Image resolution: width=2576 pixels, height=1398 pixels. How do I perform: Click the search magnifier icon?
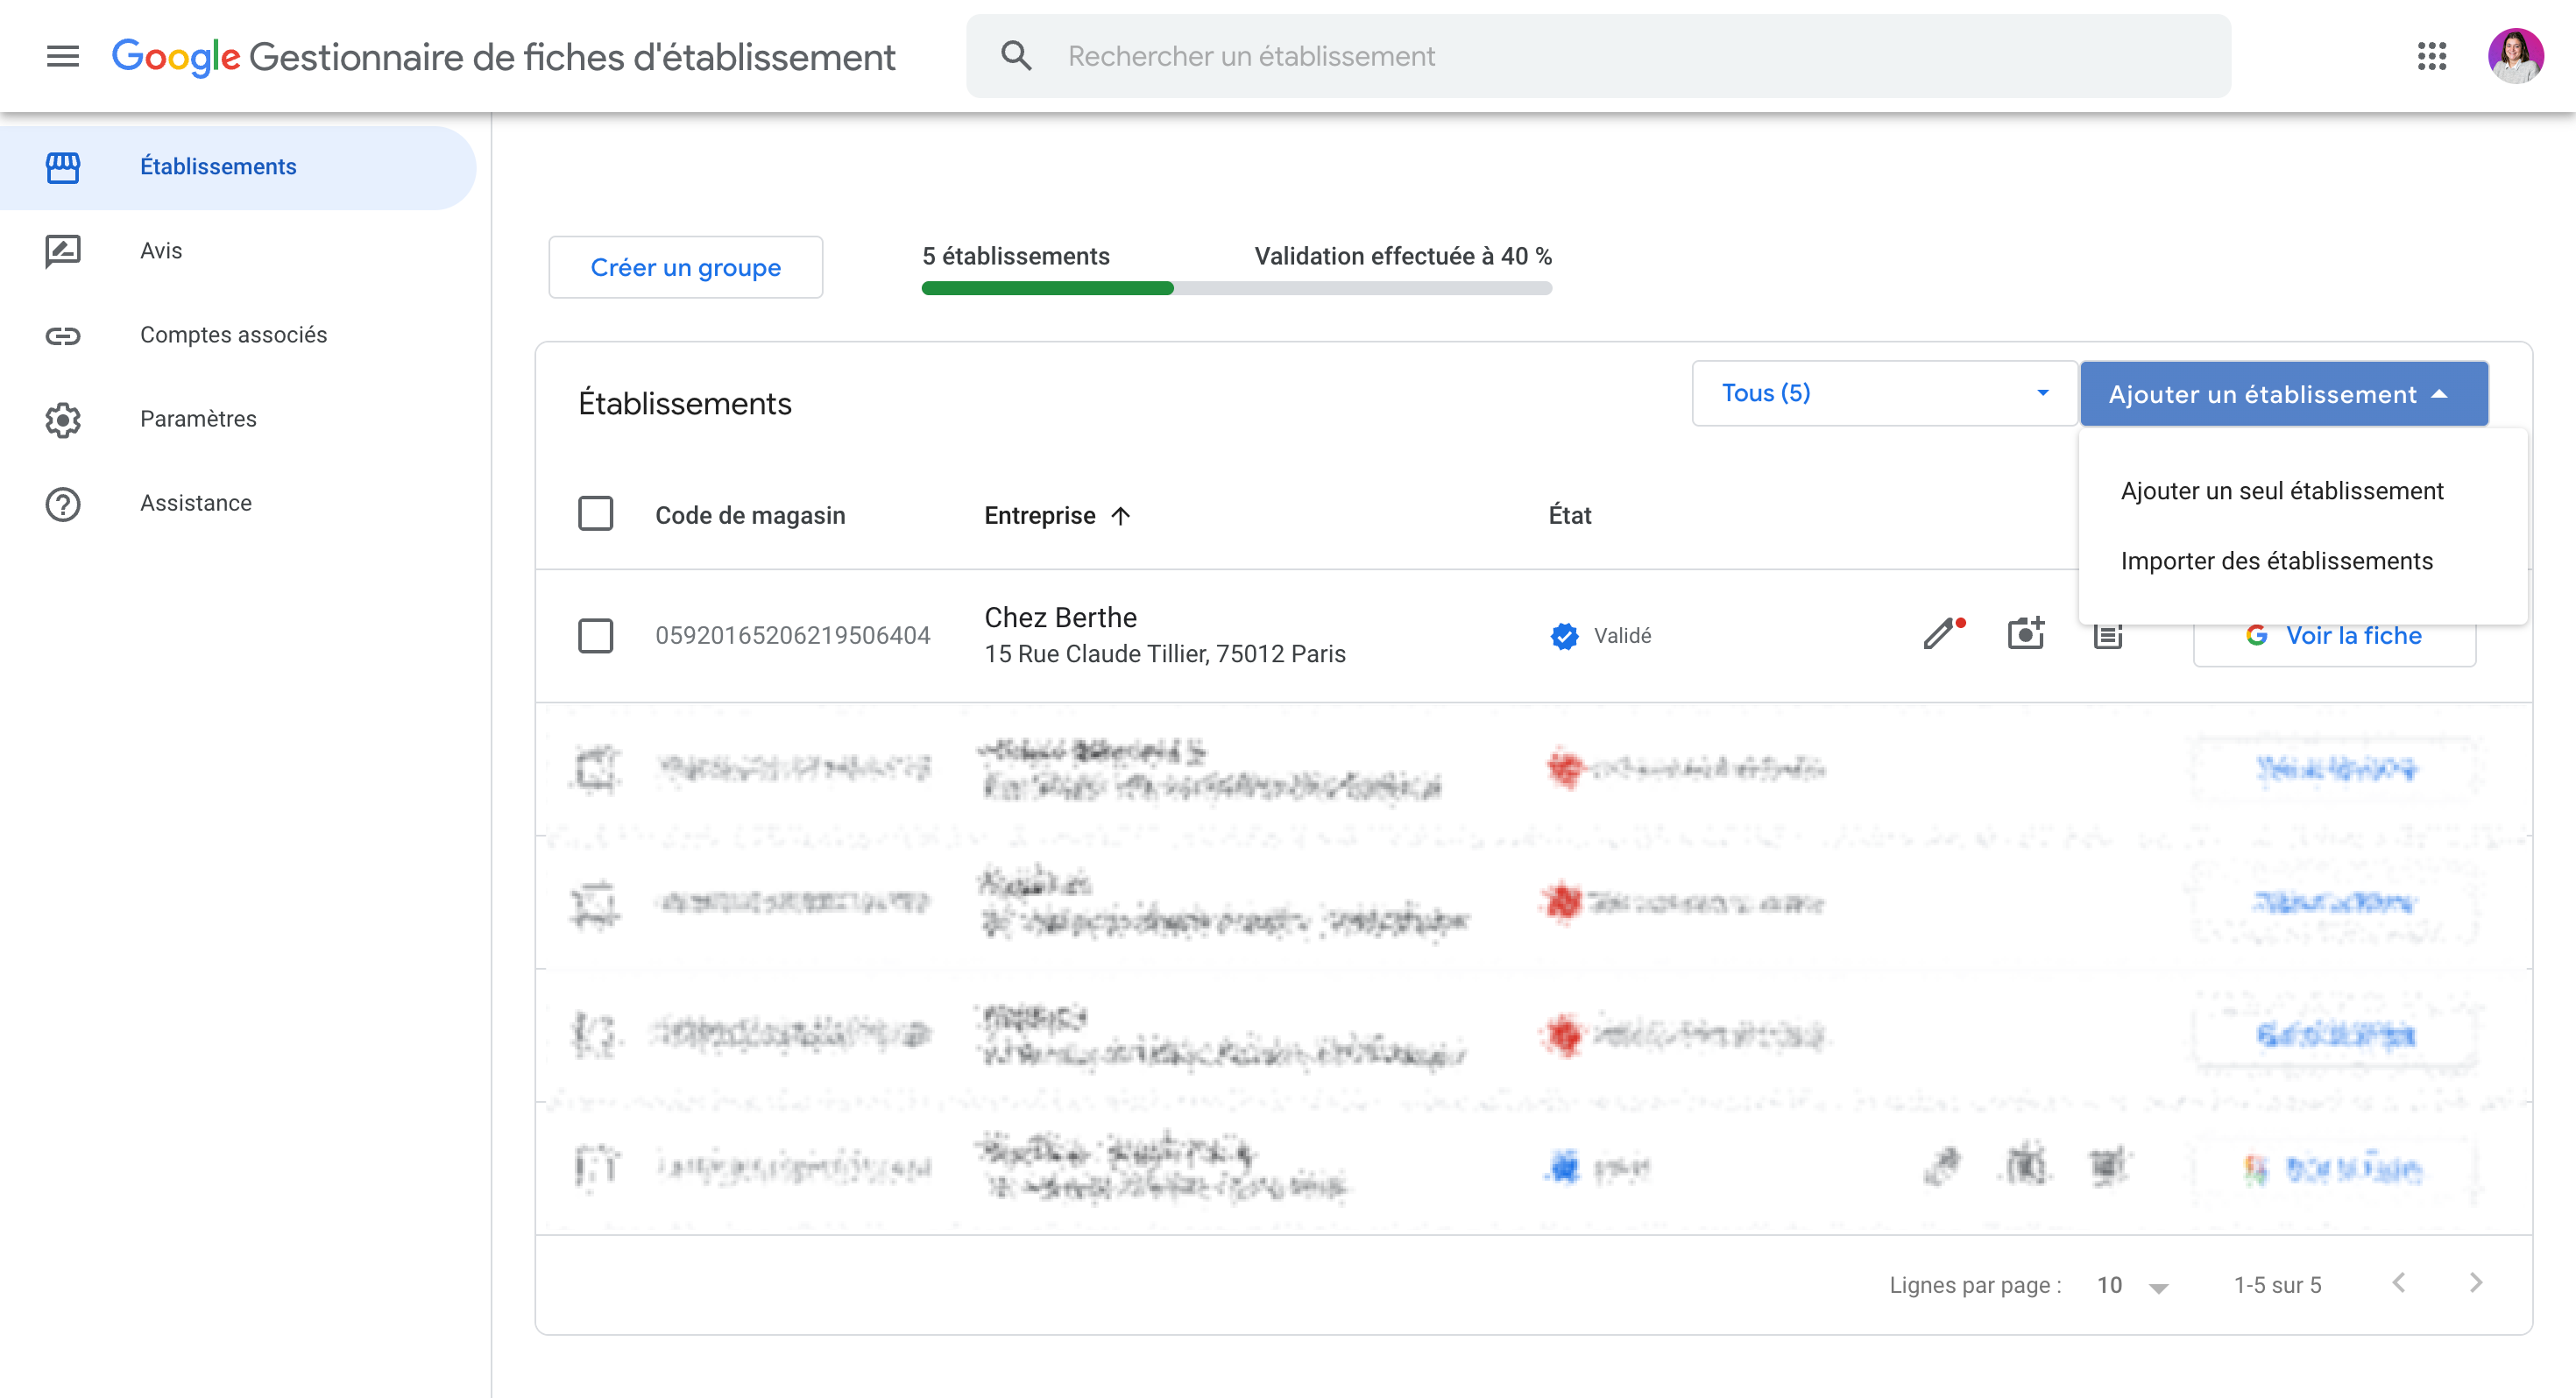pyautogui.click(x=1016, y=56)
